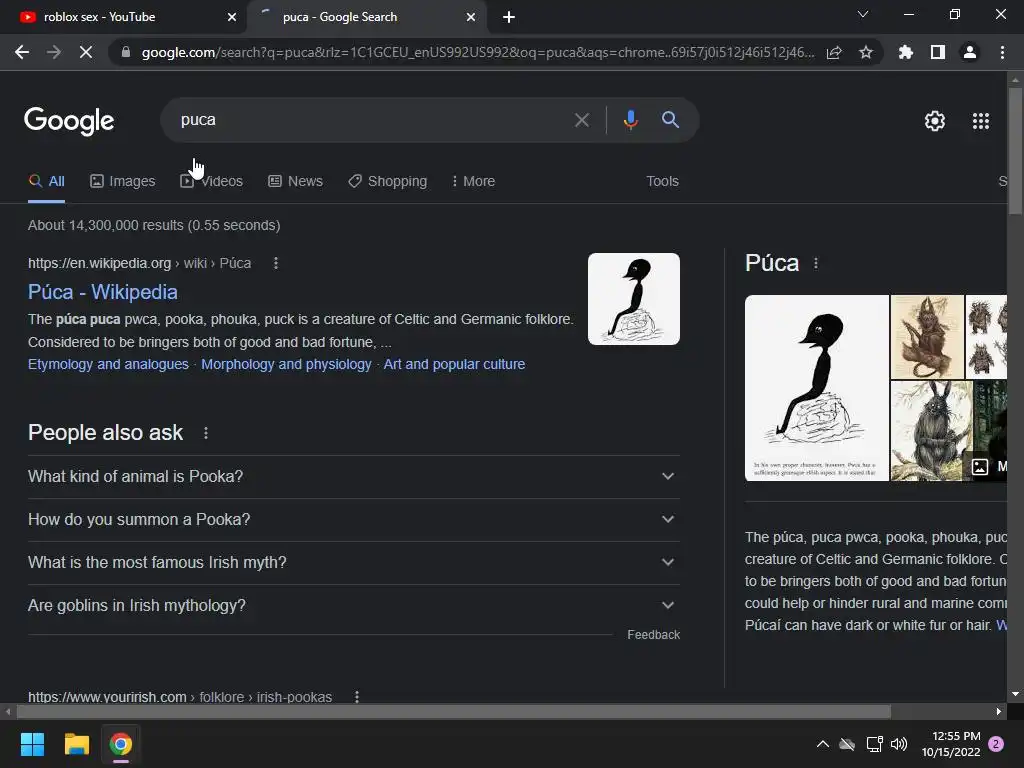
Task: View site information lock icon
Action: [126, 52]
